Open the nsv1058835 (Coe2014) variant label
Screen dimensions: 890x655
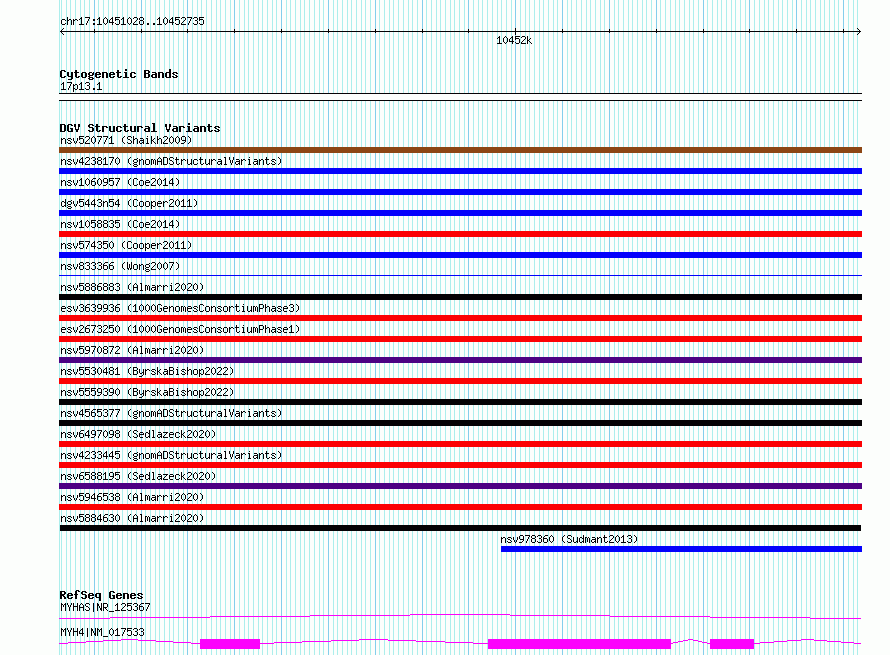click(x=120, y=224)
